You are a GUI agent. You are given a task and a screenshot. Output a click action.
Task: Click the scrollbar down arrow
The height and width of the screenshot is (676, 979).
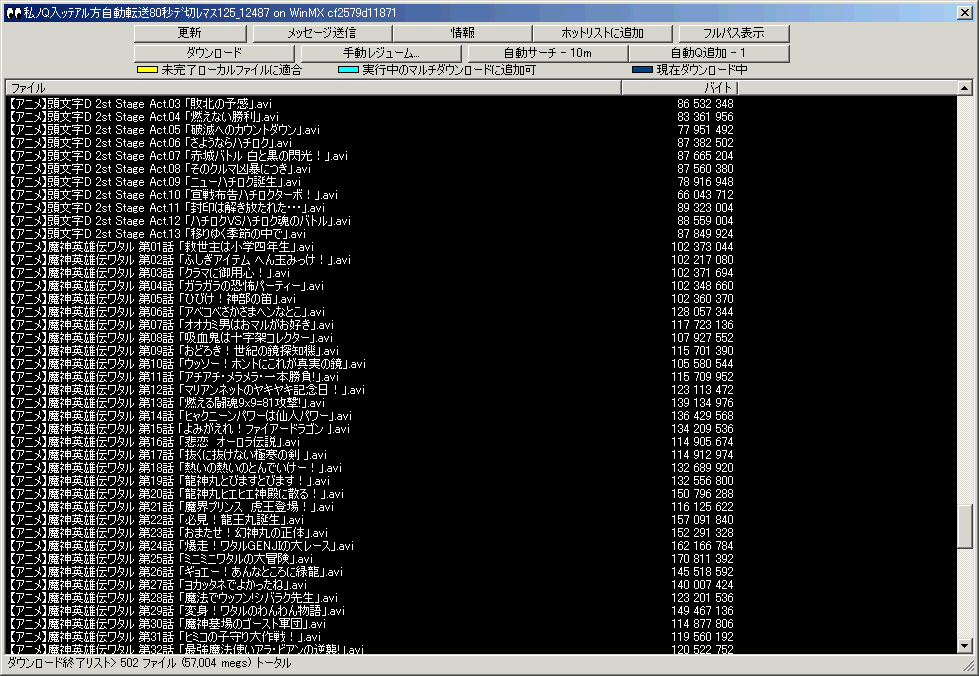[x=965, y=646]
